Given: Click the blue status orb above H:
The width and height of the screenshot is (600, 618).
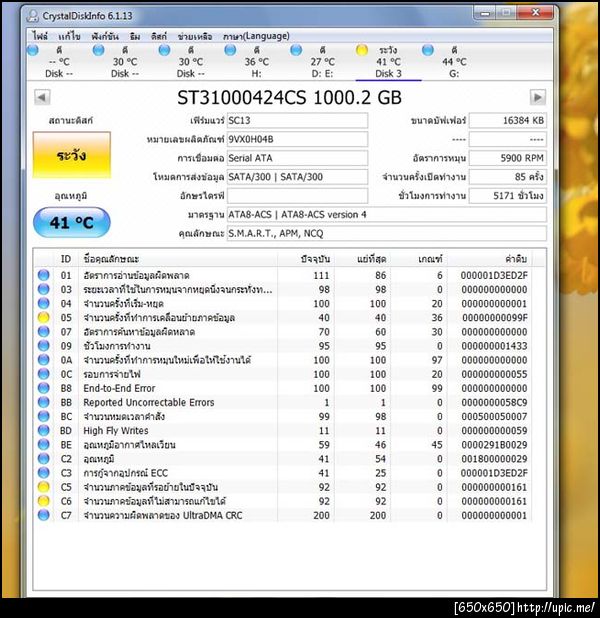Looking at the screenshot, I should point(230,50).
